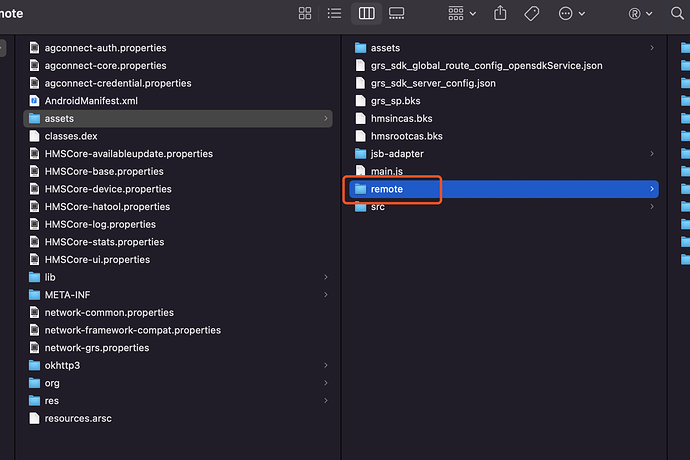Switch to gallery view

point(396,14)
